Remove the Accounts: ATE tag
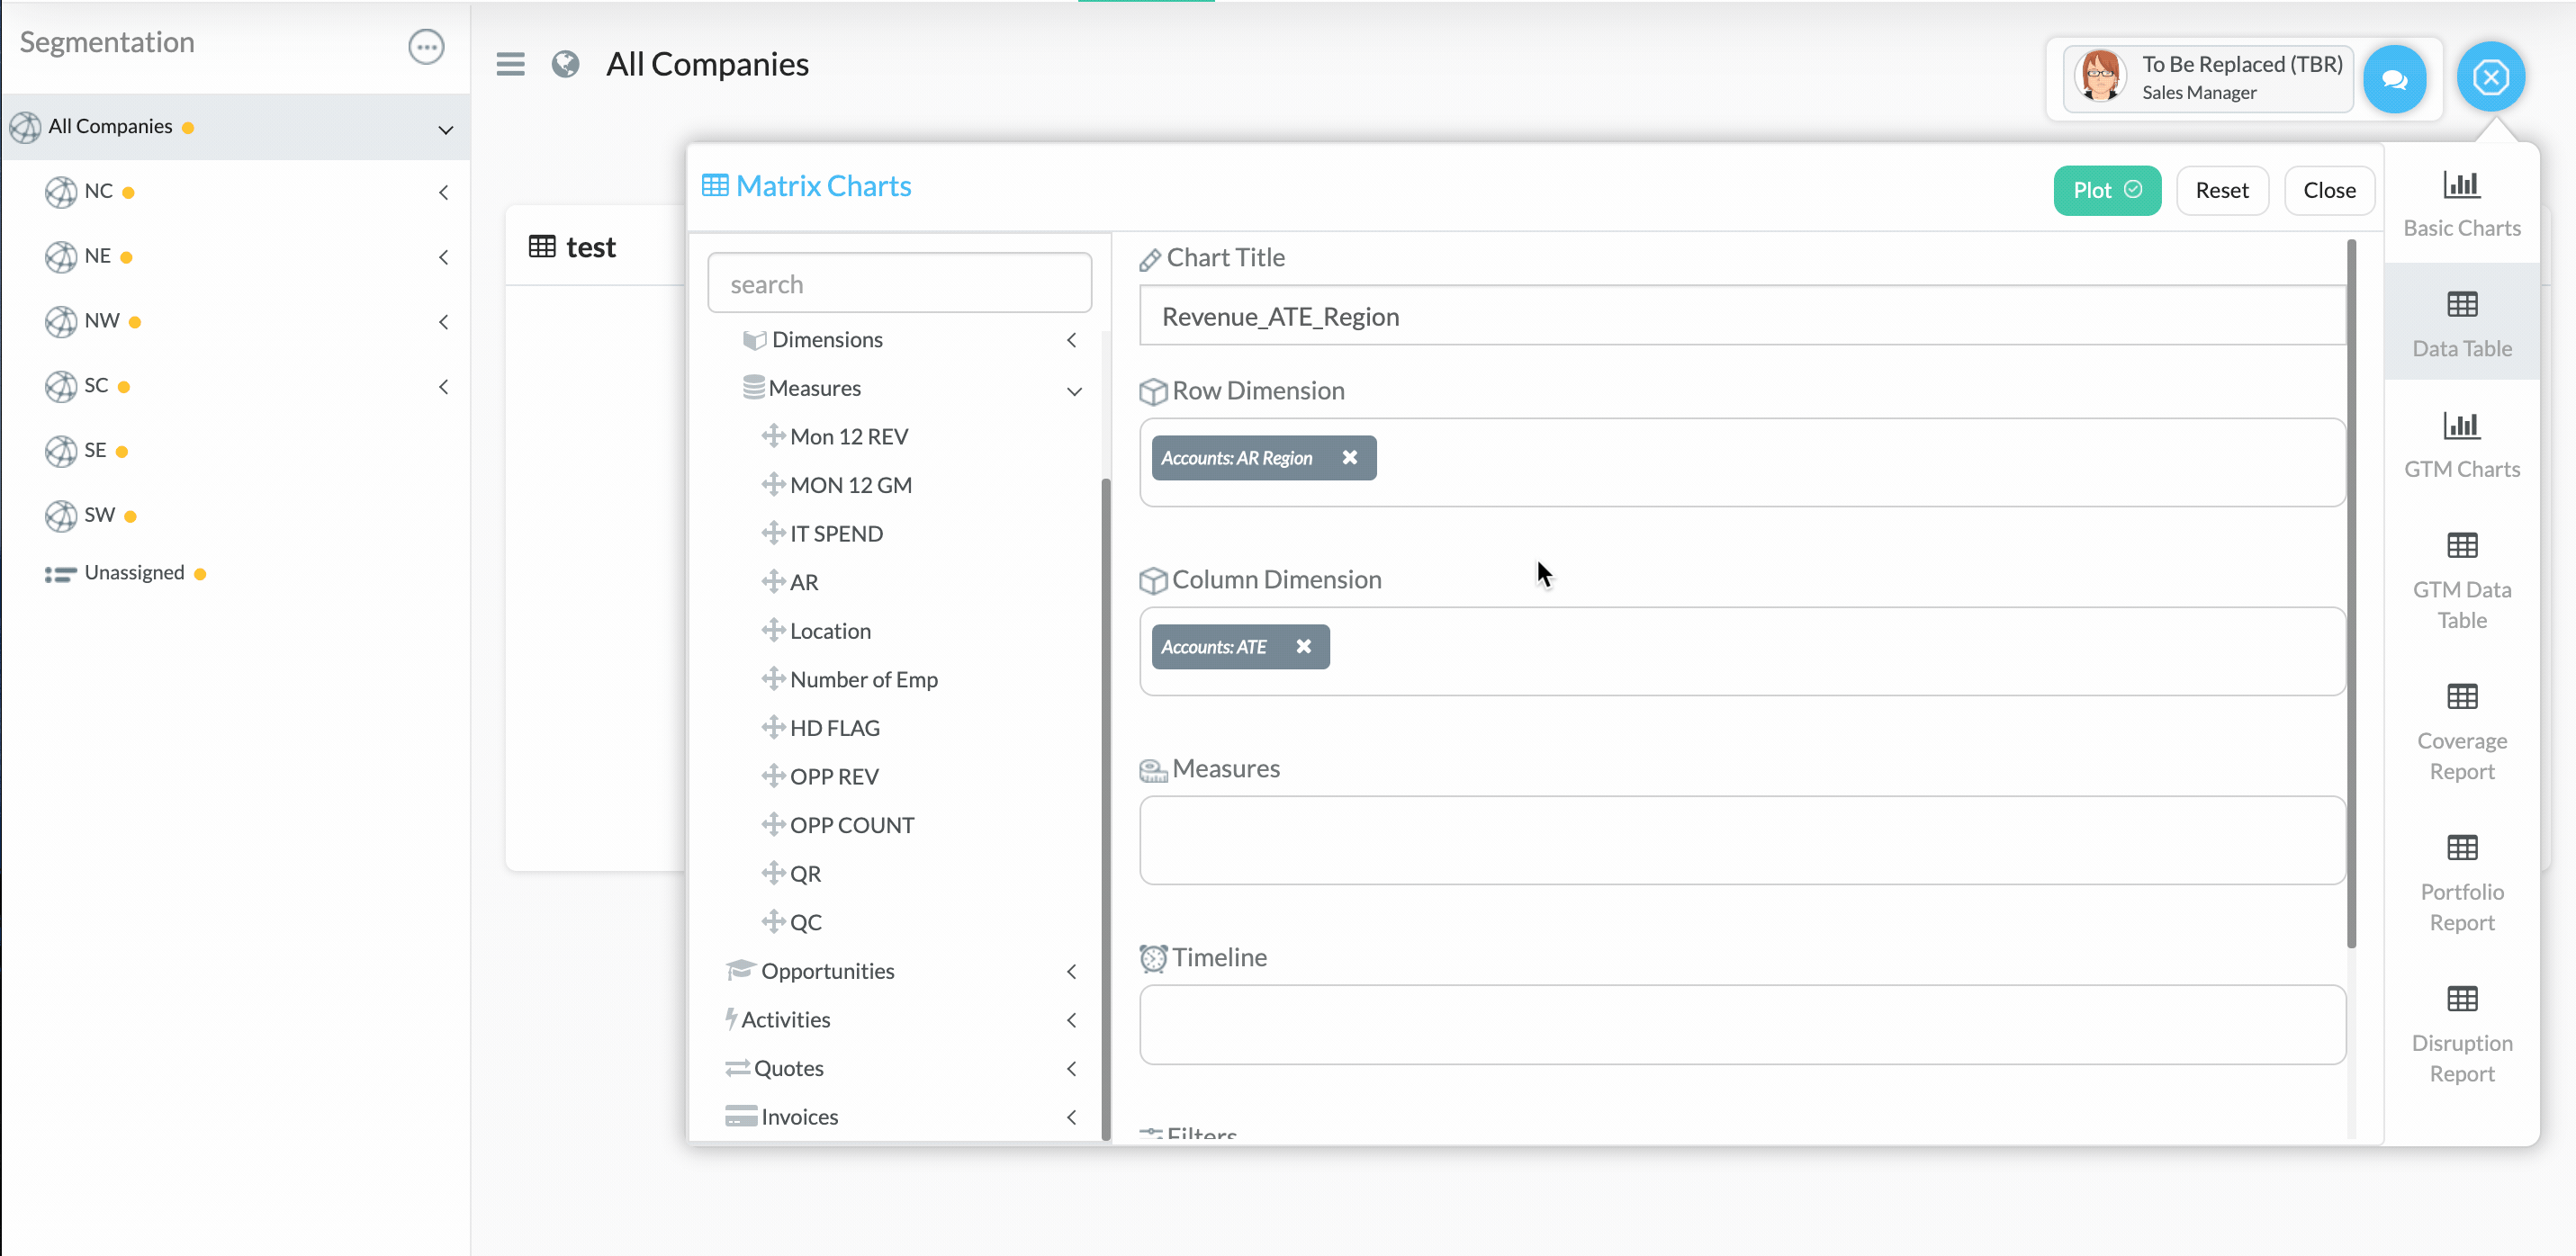2576x1256 pixels. click(1303, 646)
